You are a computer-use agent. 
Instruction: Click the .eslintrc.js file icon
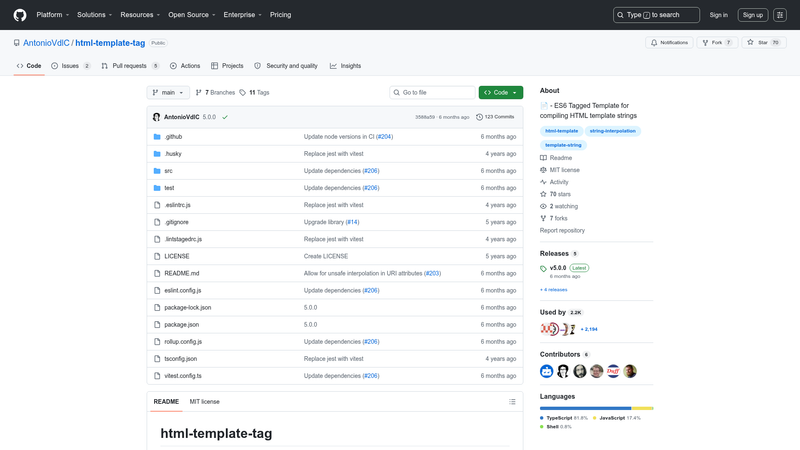pyautogui.click(x=157, y=205)
